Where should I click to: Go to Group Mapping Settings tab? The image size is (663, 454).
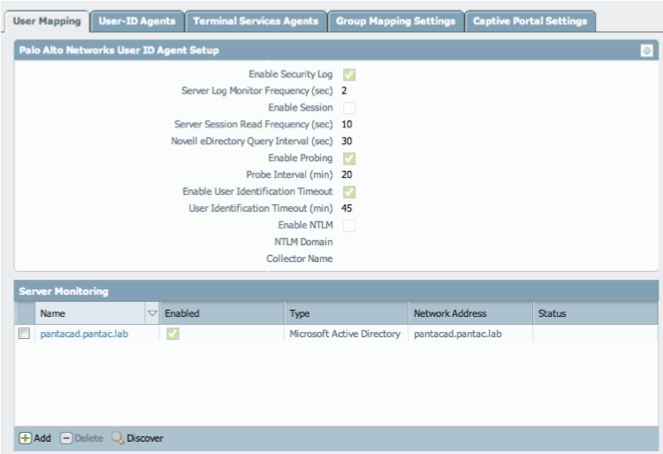(x=395, y=20)
